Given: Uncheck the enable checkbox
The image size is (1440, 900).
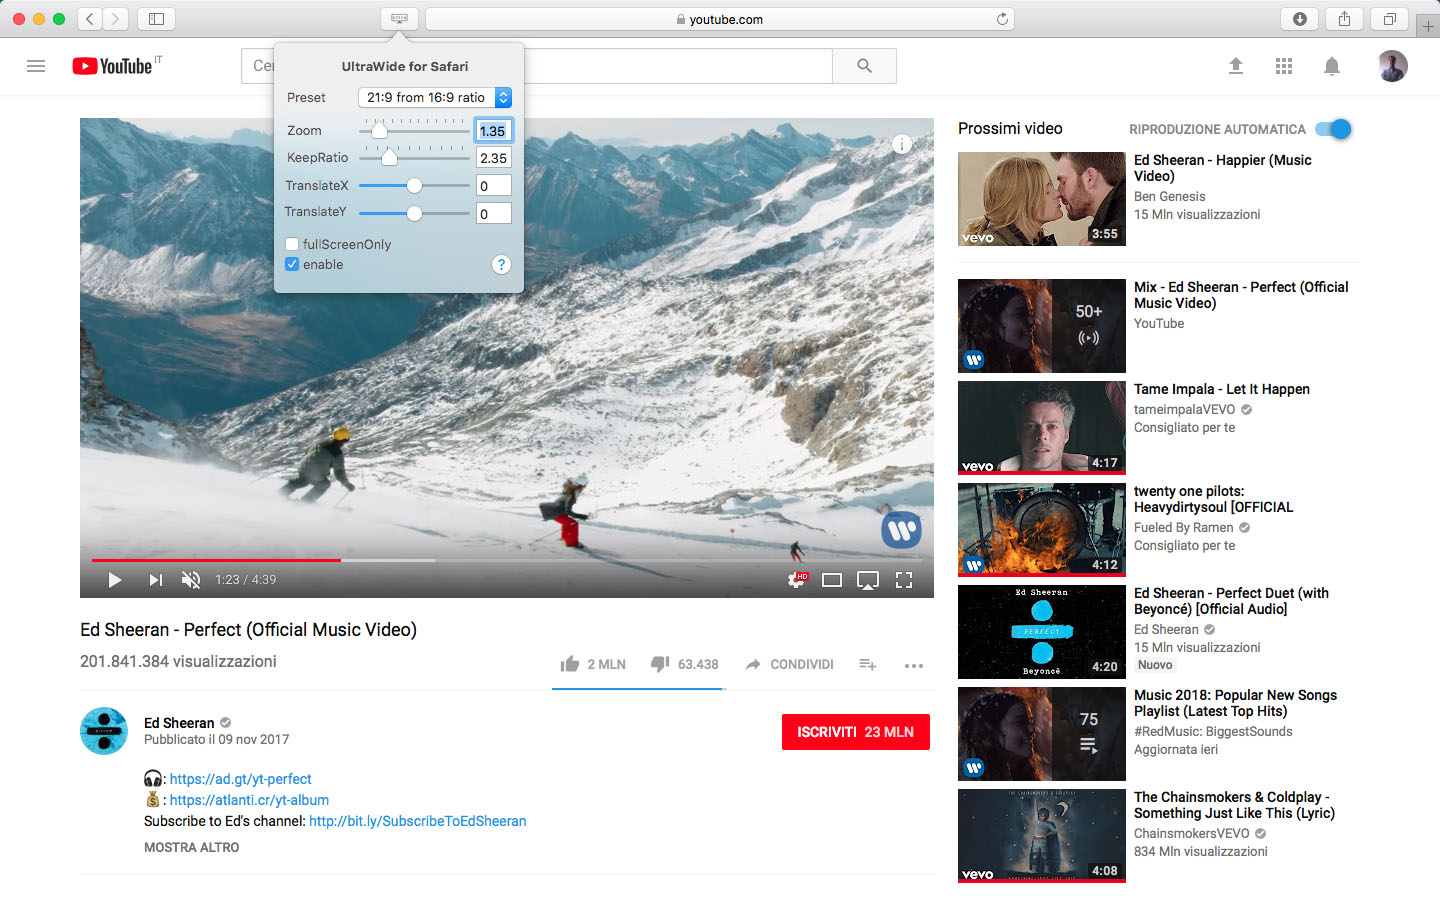Looking at the screenshot, I should tap(292, 264).
